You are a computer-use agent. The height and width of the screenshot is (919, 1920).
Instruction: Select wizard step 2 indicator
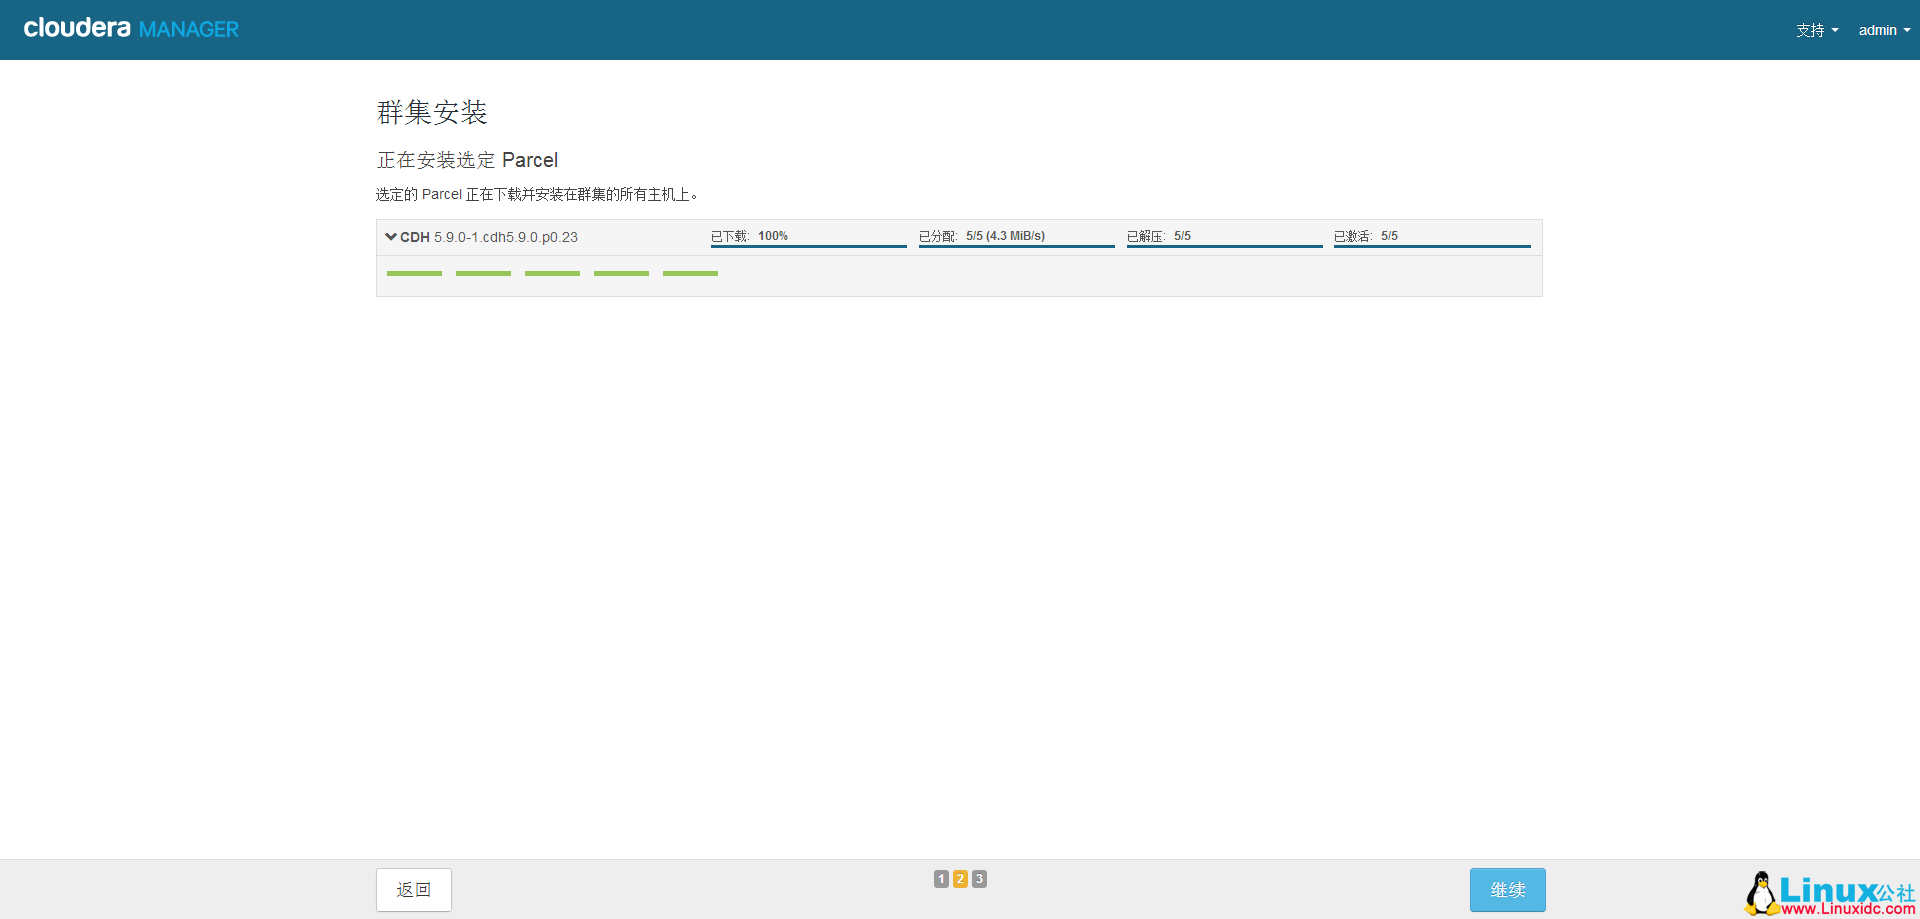tap(960, 879)
